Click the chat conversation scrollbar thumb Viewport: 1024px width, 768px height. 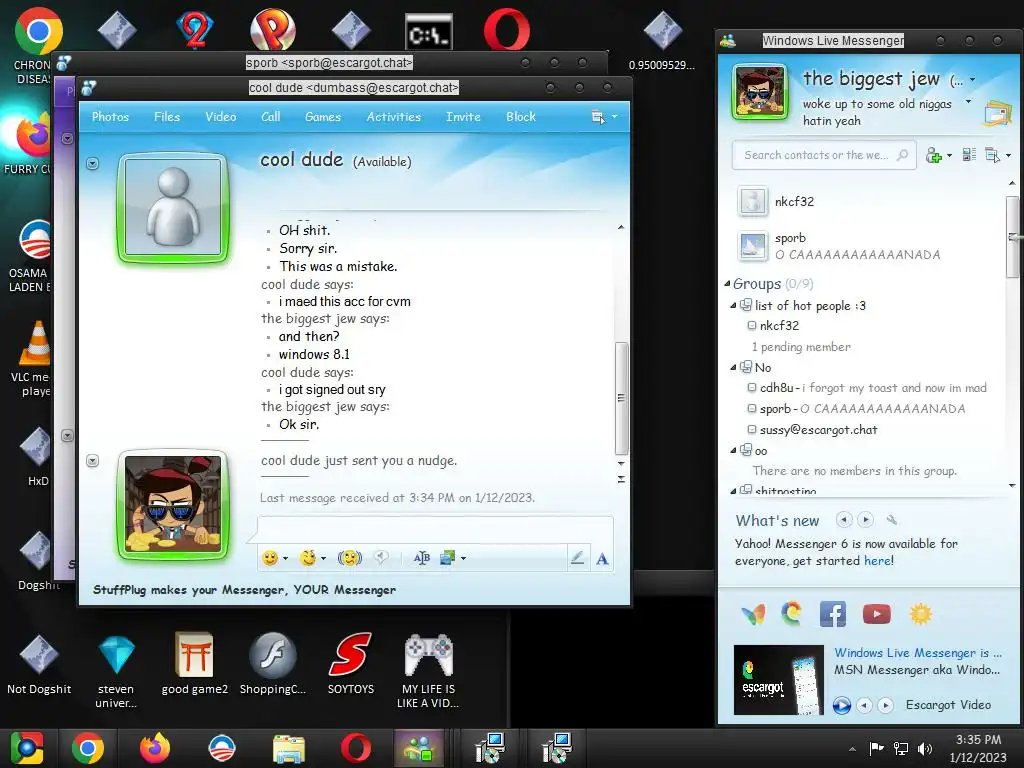point(621,398)
